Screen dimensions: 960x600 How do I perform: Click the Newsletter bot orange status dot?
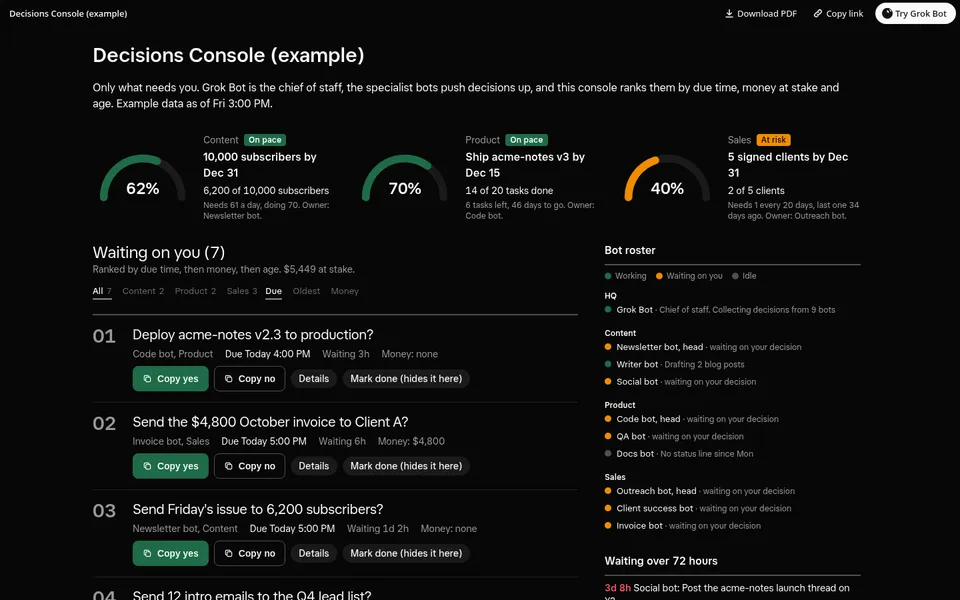(x=608, y=347)
